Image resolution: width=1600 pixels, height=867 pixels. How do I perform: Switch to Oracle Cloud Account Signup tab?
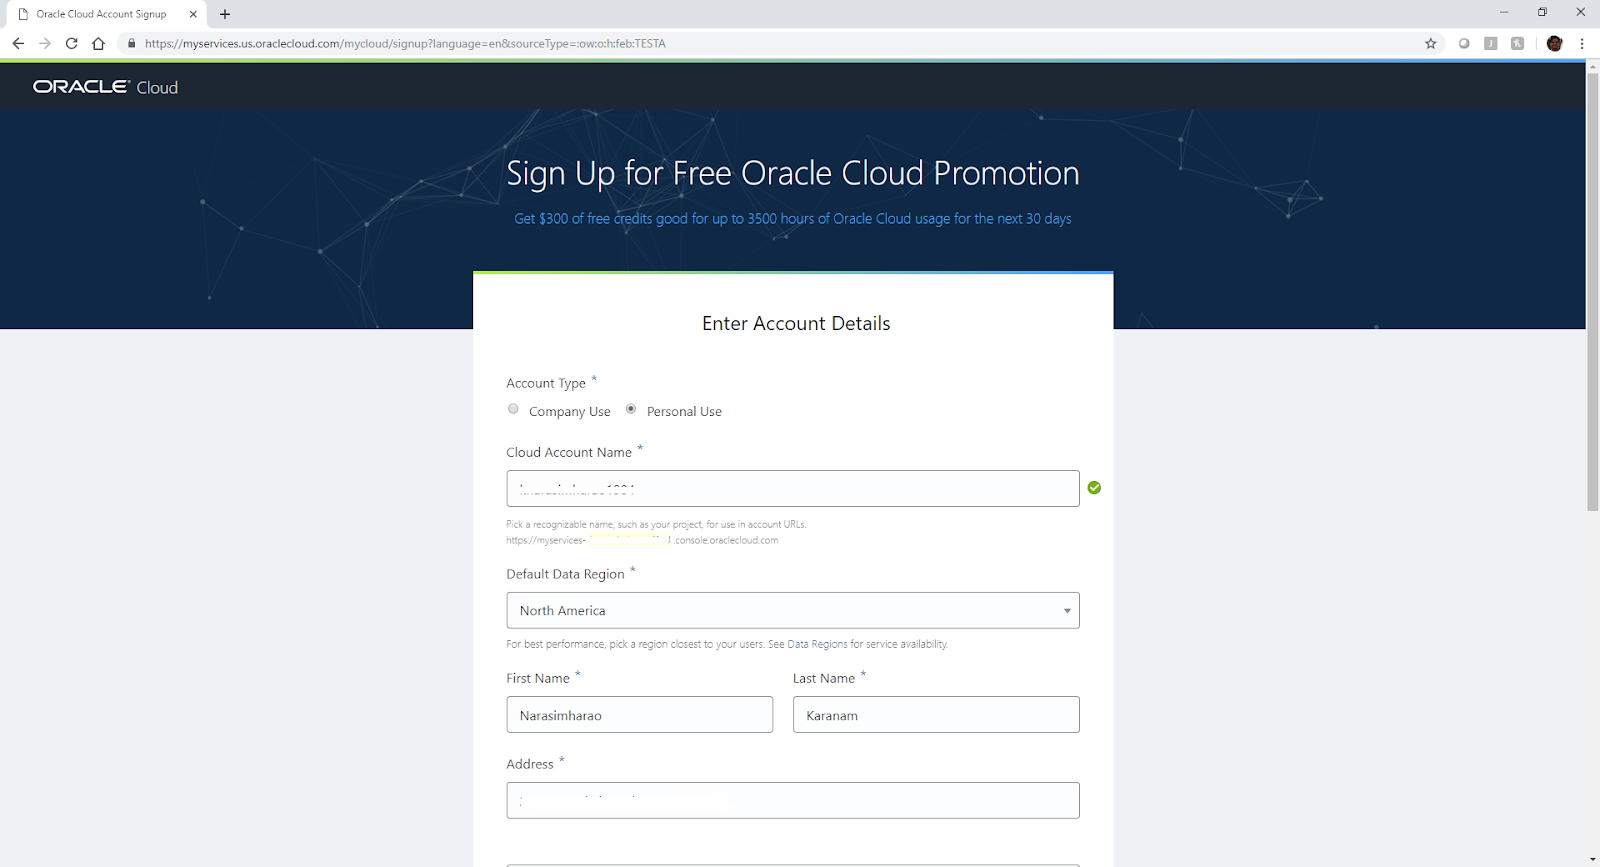point(101,14)
